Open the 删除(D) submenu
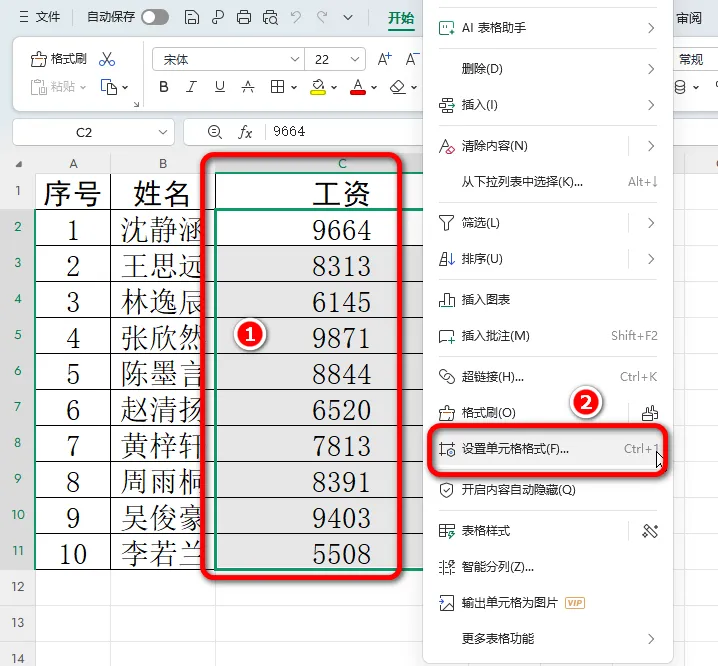The image size is (718, 666). (x=547, y=69)
